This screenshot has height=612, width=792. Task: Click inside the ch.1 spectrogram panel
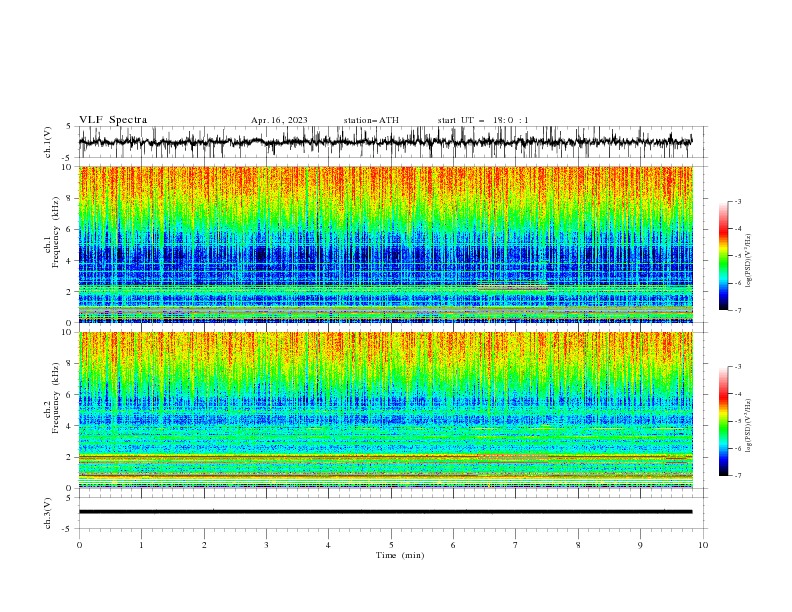coord(385,244)
